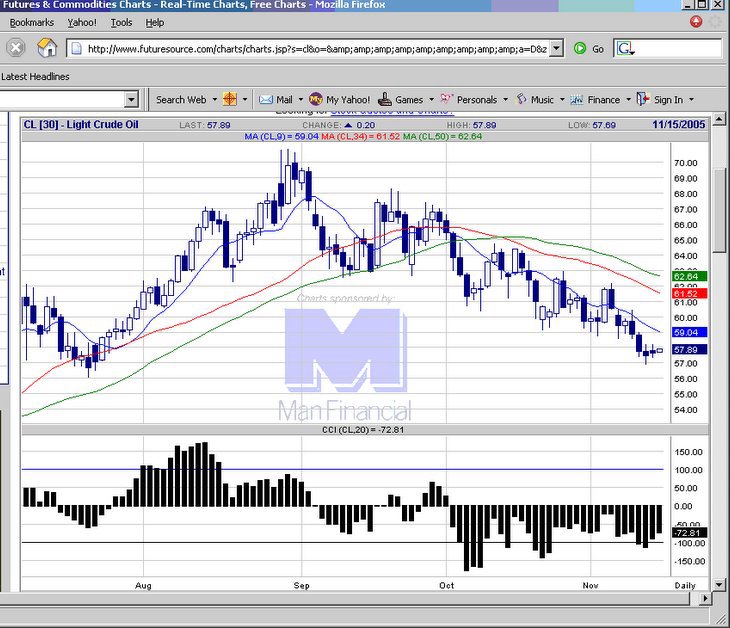The height and width of the screenshot is (628, 730).
Task: Expand the Music dropdown arrow
Action: [562, 100]
